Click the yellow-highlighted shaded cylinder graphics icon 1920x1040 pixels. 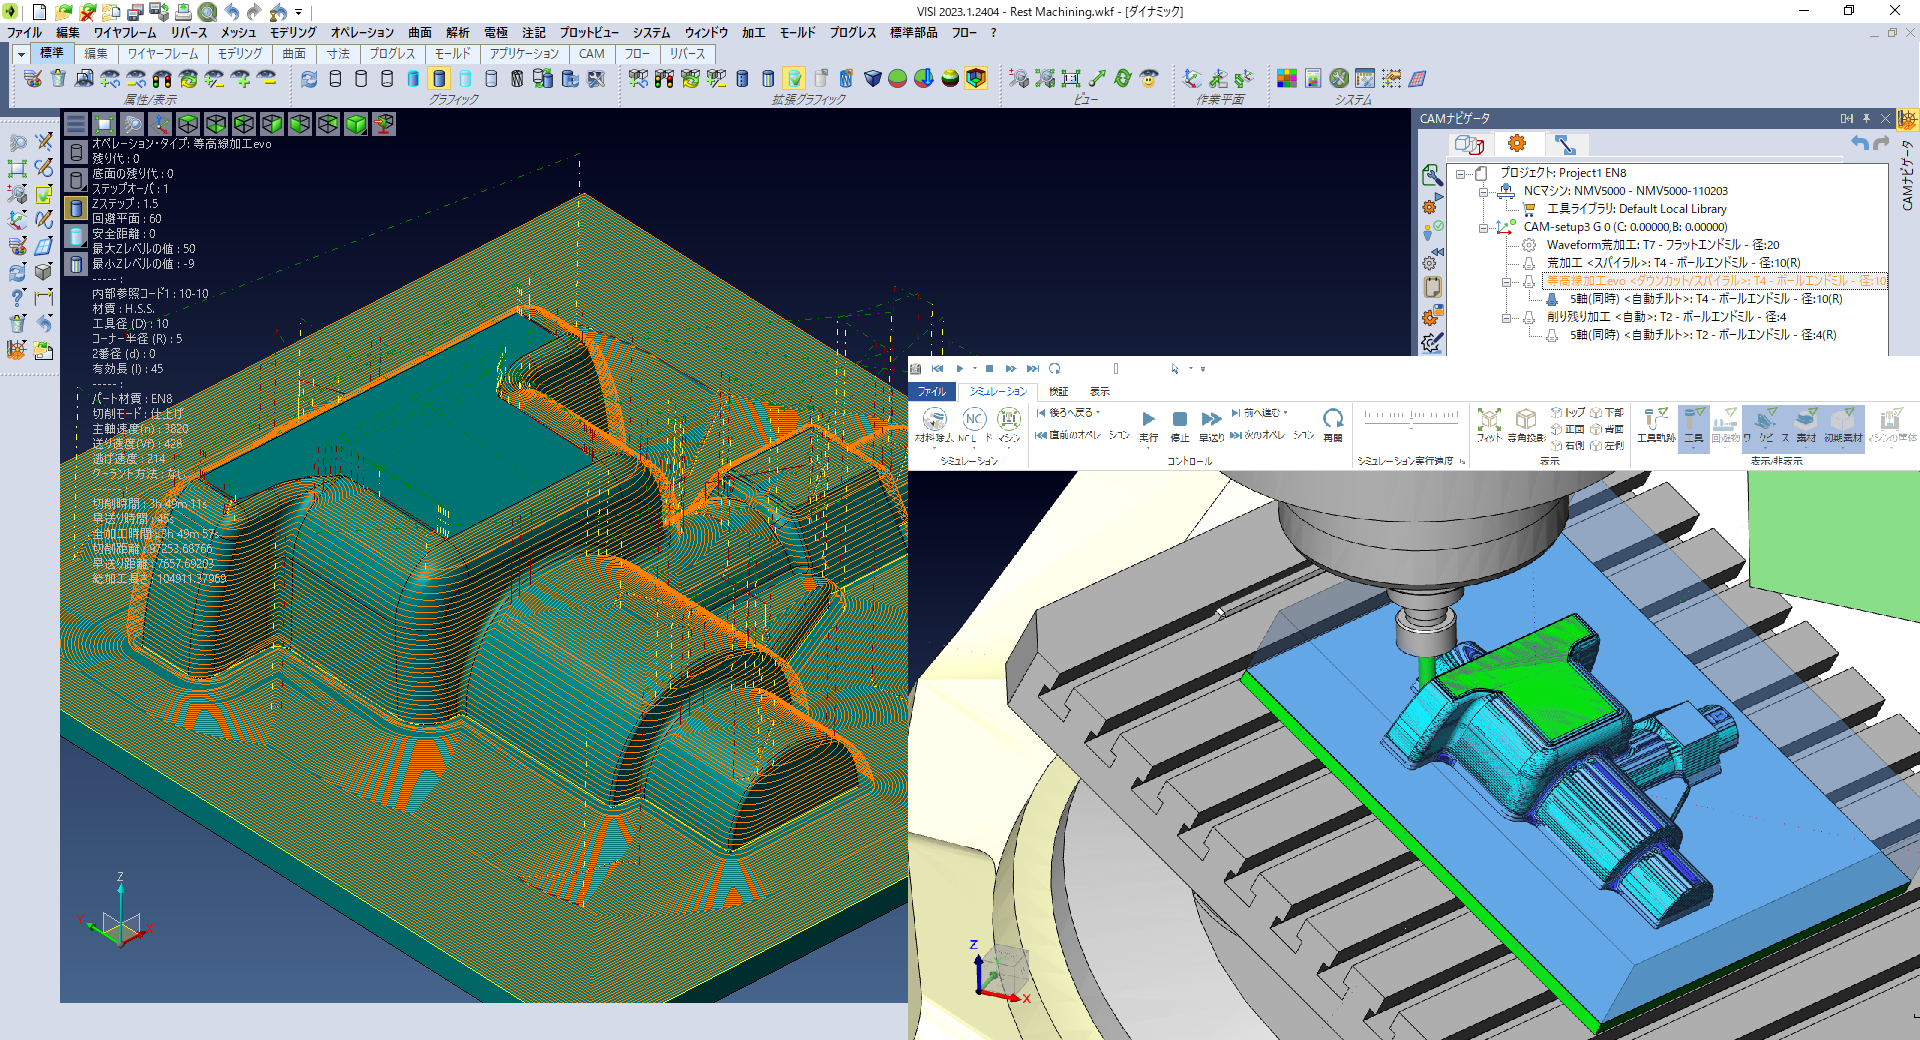pyautogui.click(x=438, y=78)
